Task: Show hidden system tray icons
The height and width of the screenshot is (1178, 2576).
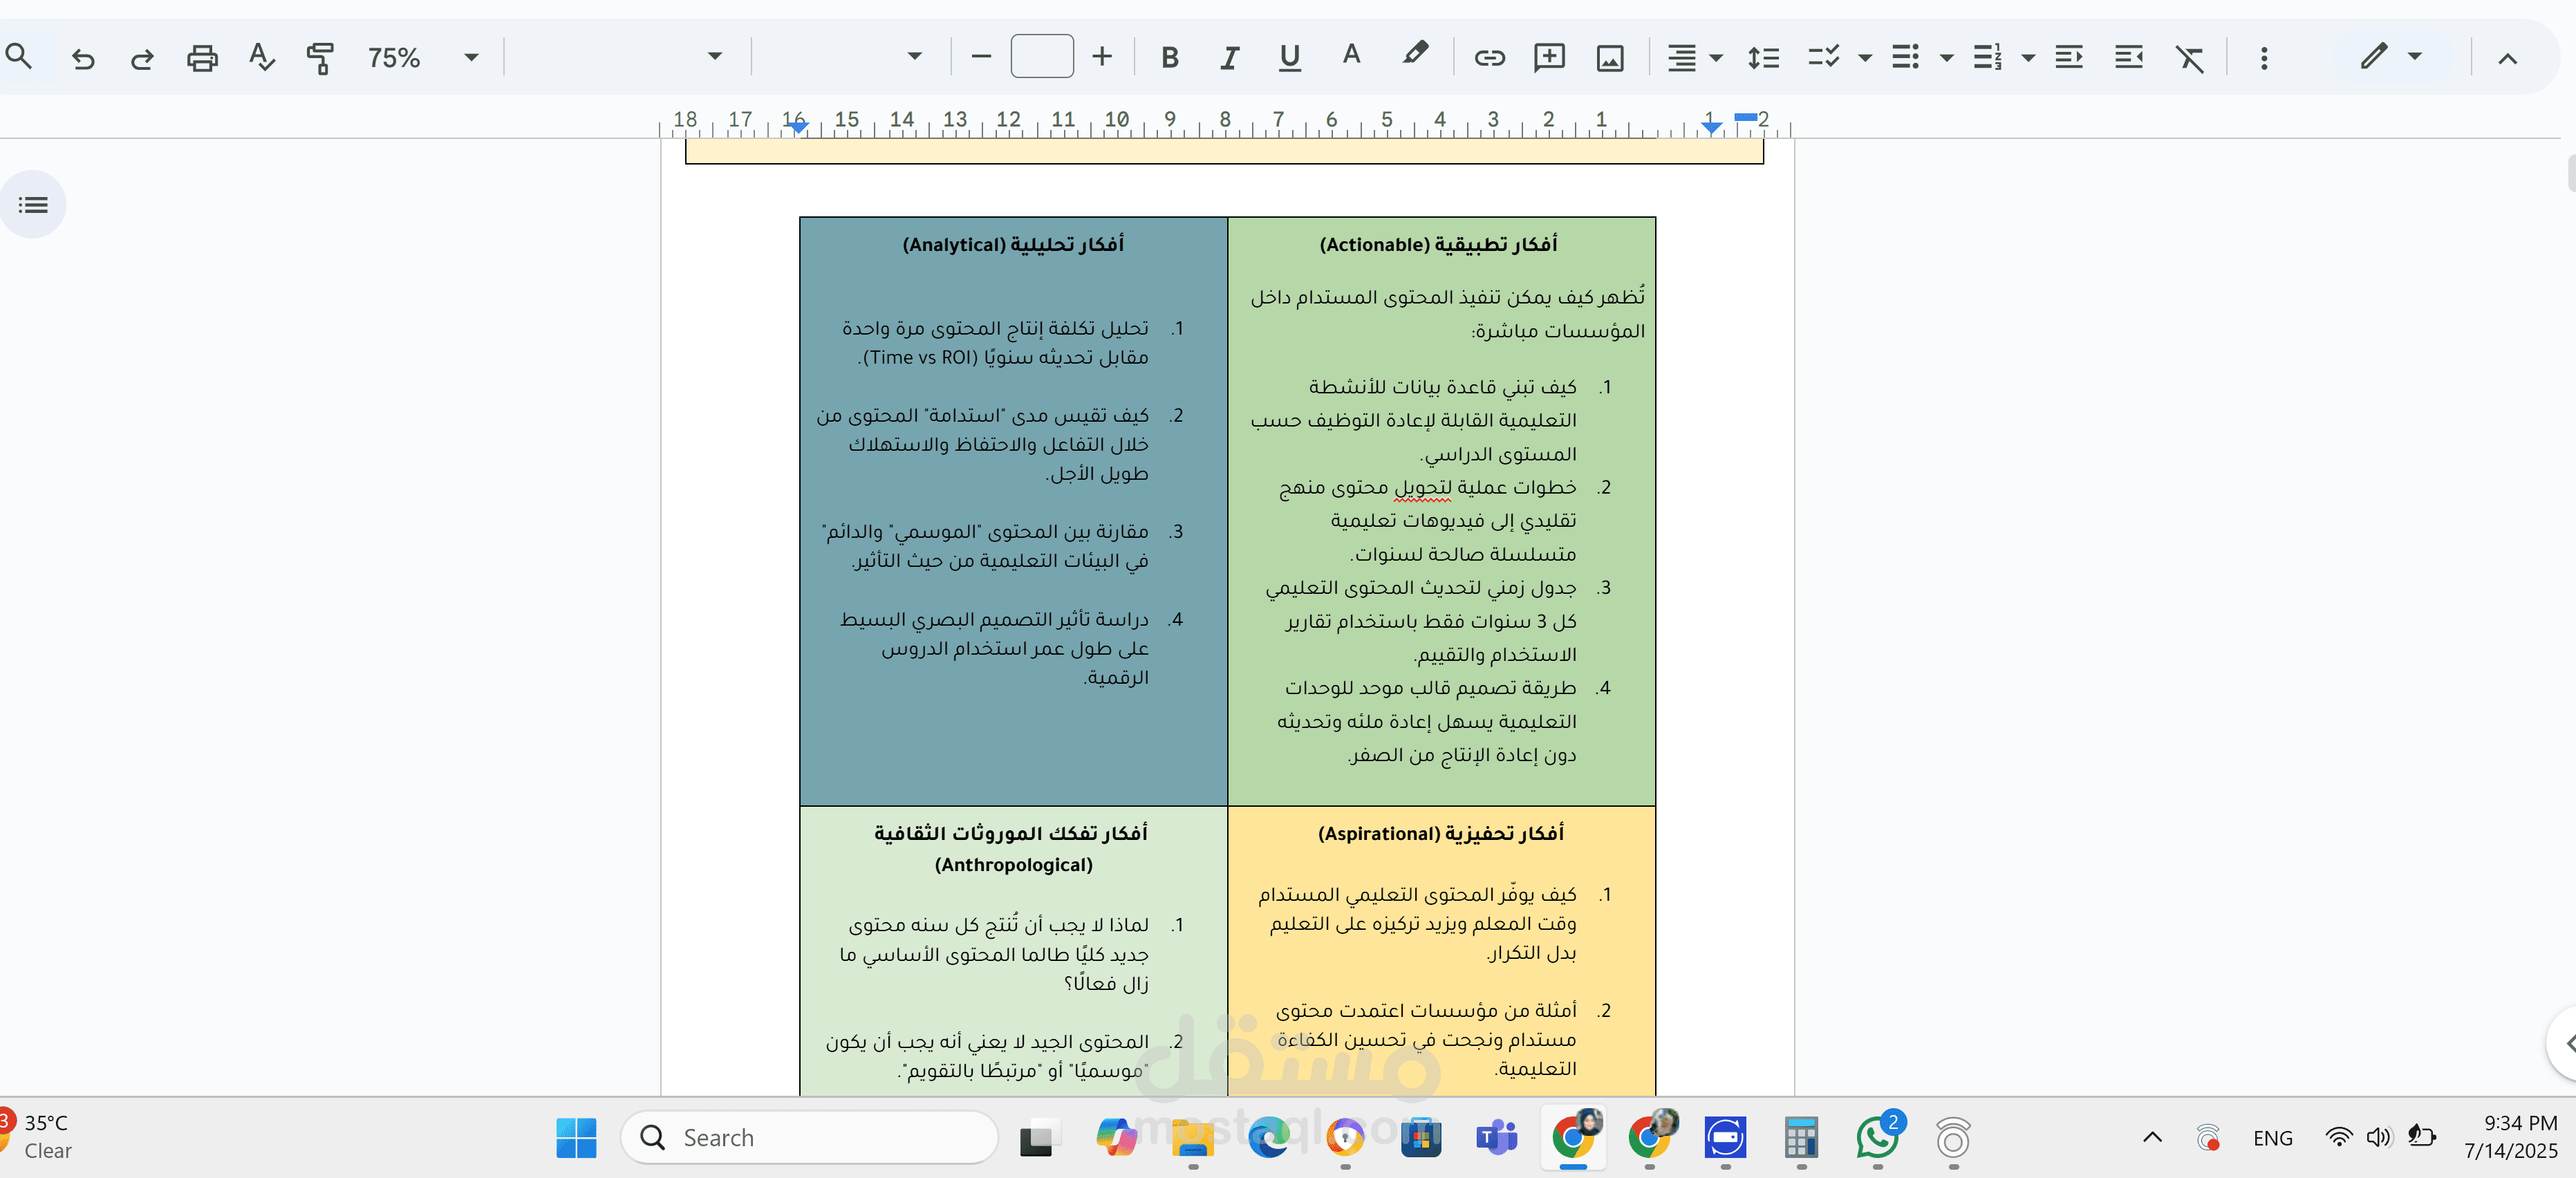Action: (2153, 1137)
